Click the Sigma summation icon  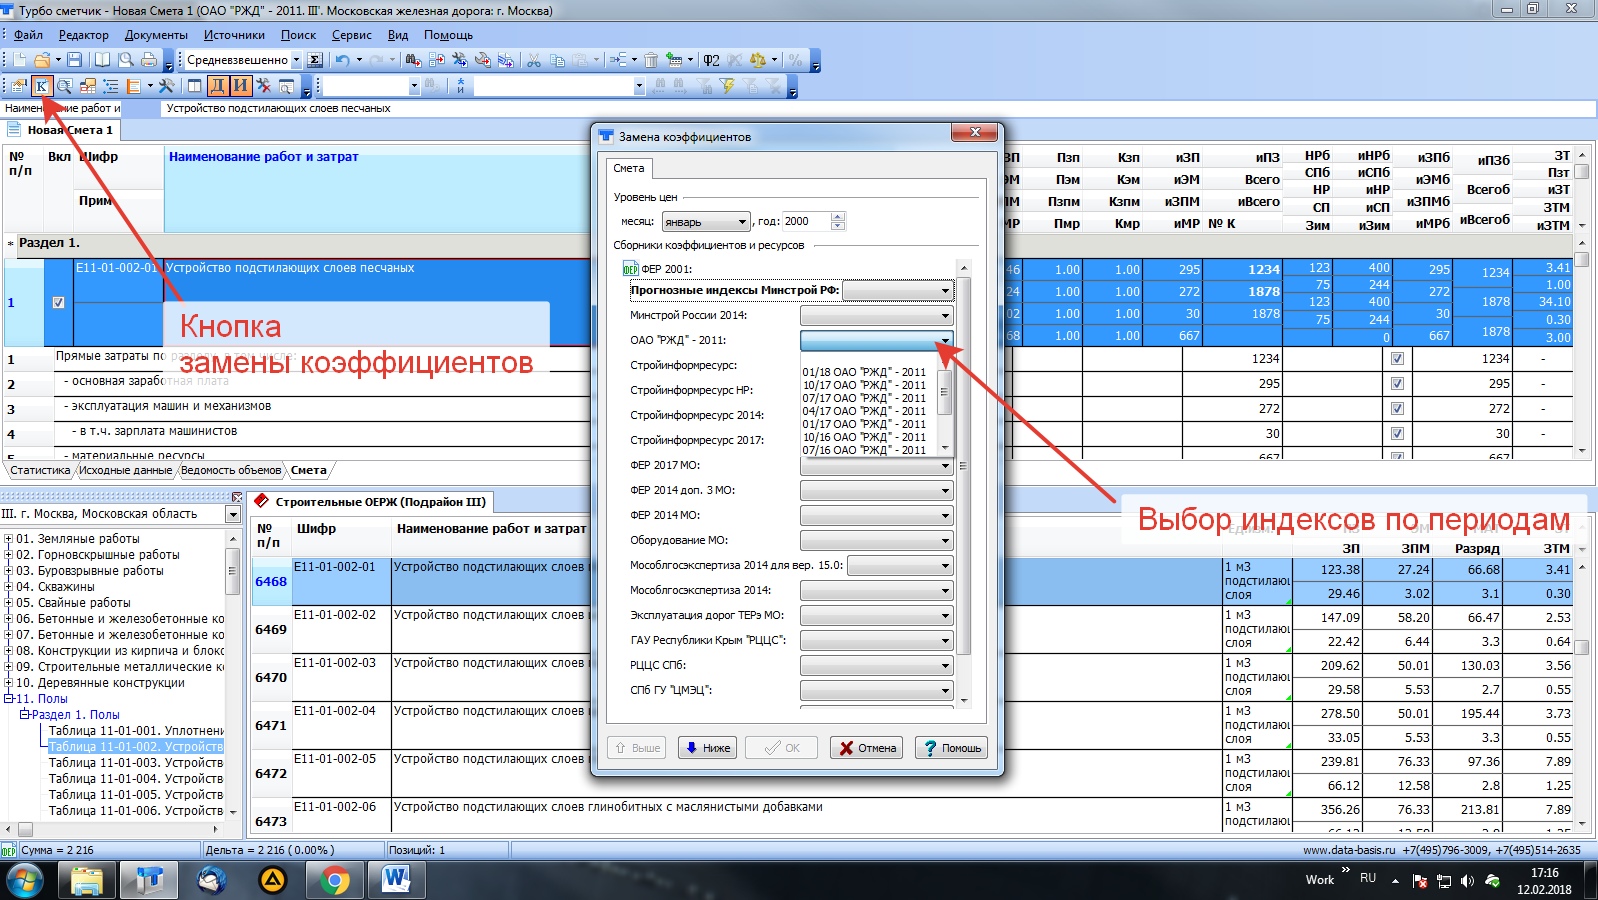(x=315, y=60)
